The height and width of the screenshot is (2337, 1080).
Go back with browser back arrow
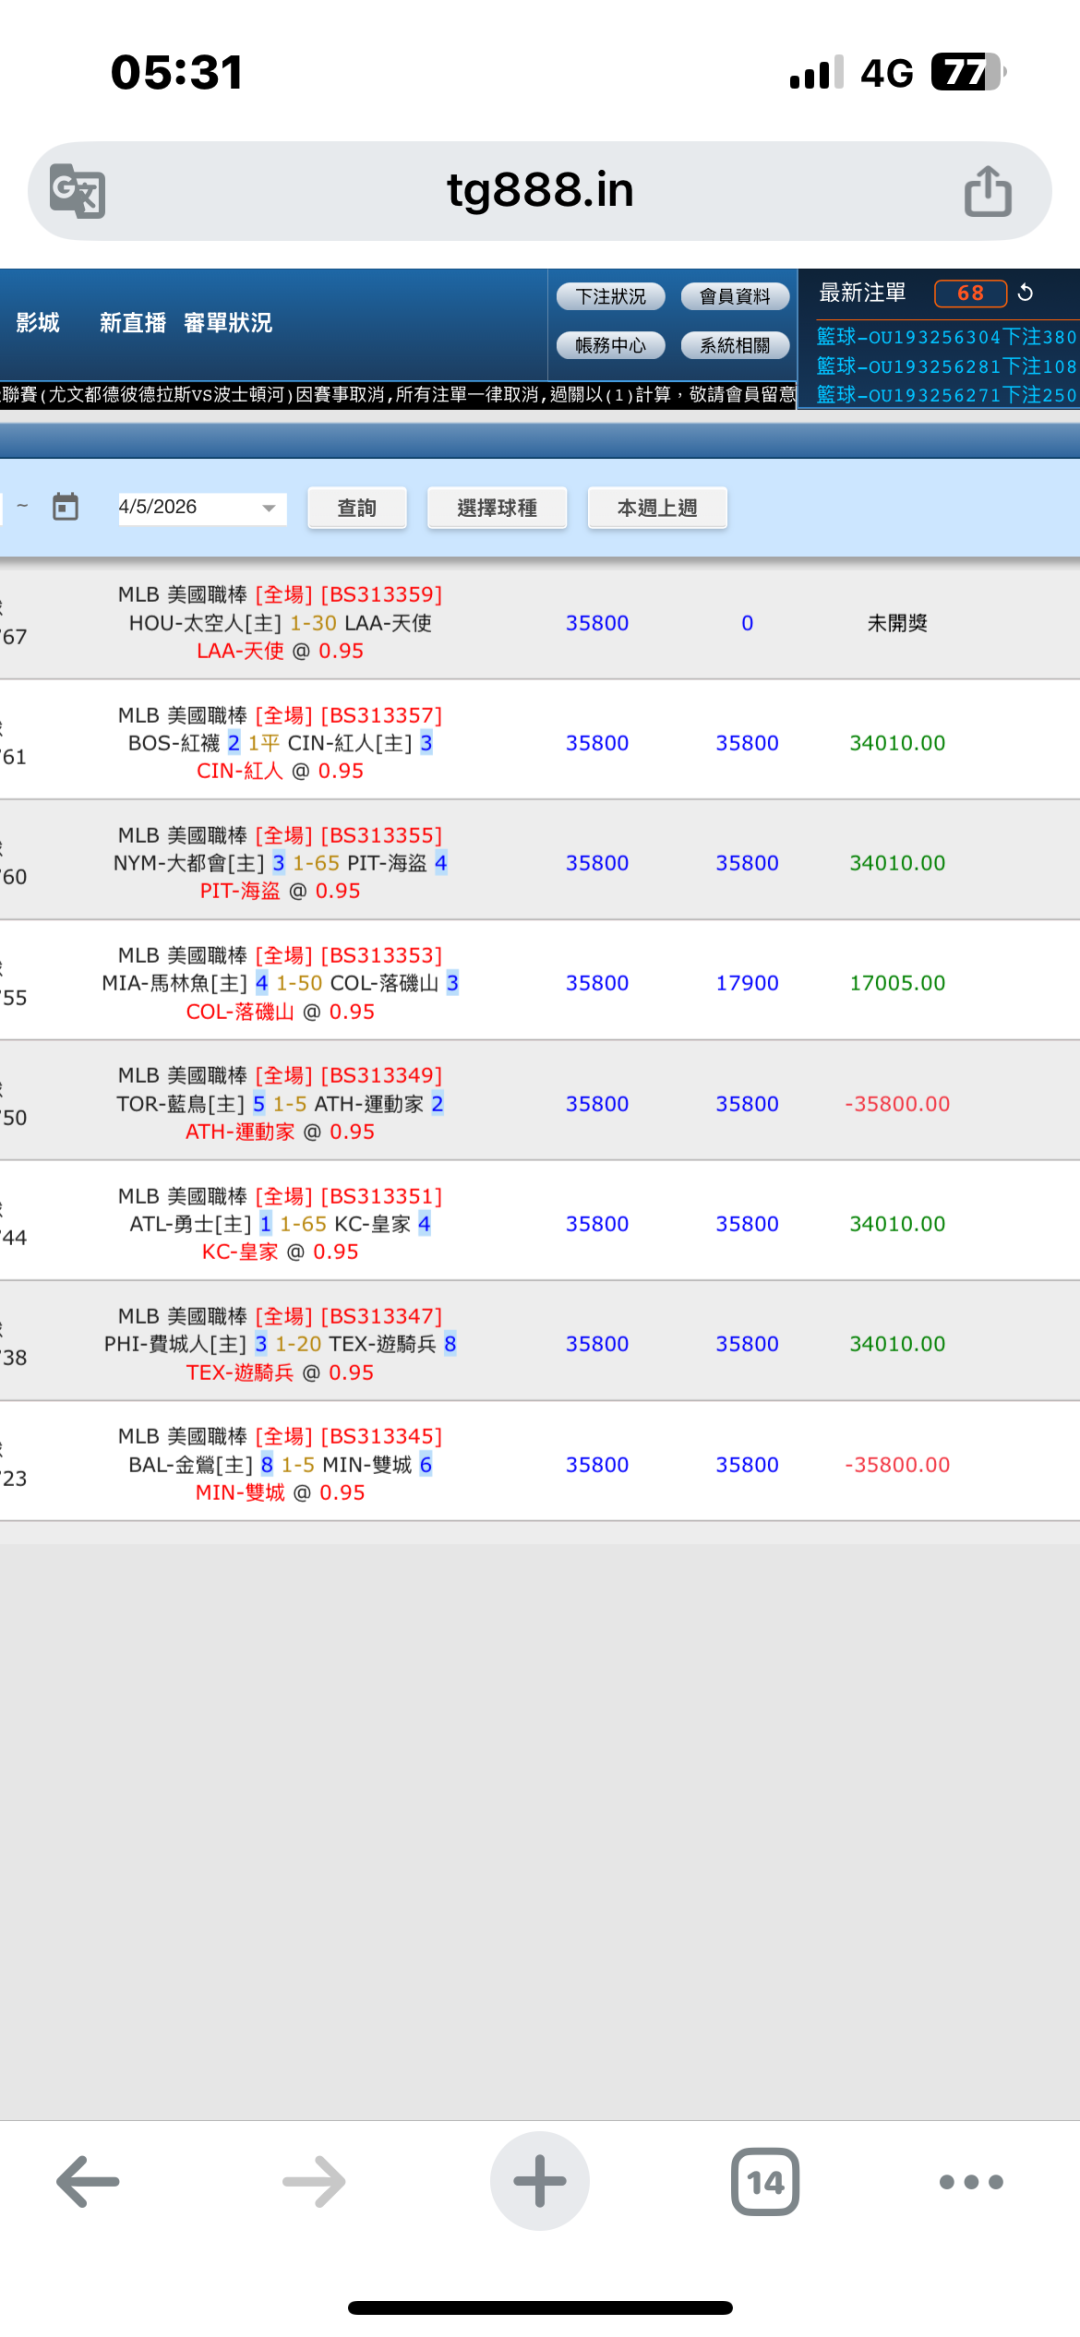[88, 2182]
